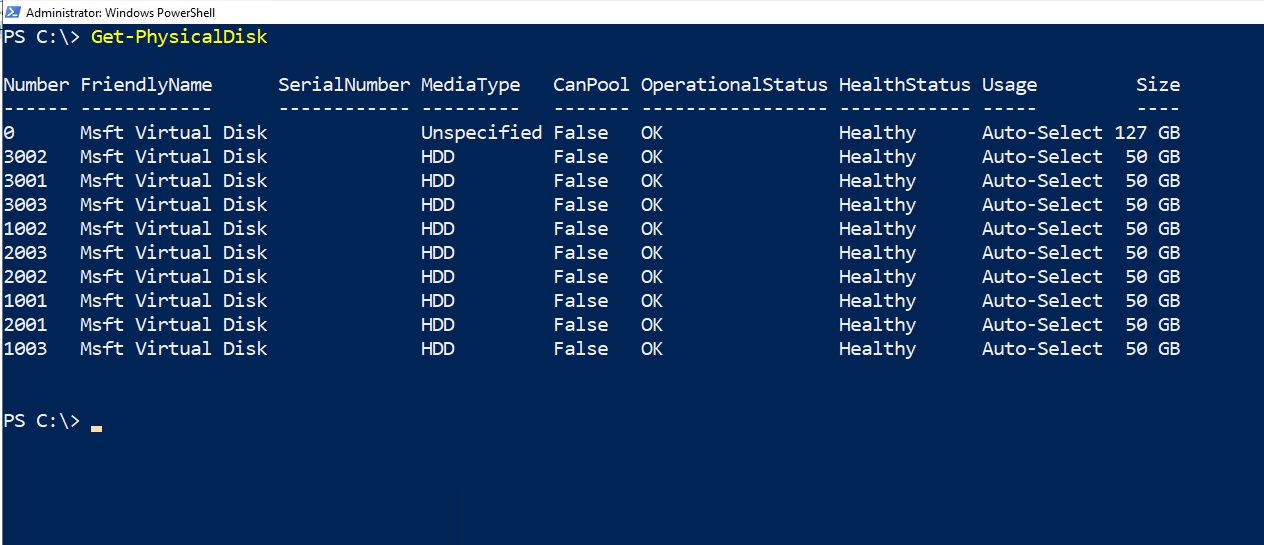
Task: Click the HealthStatus column header
Action: (905, 85)
